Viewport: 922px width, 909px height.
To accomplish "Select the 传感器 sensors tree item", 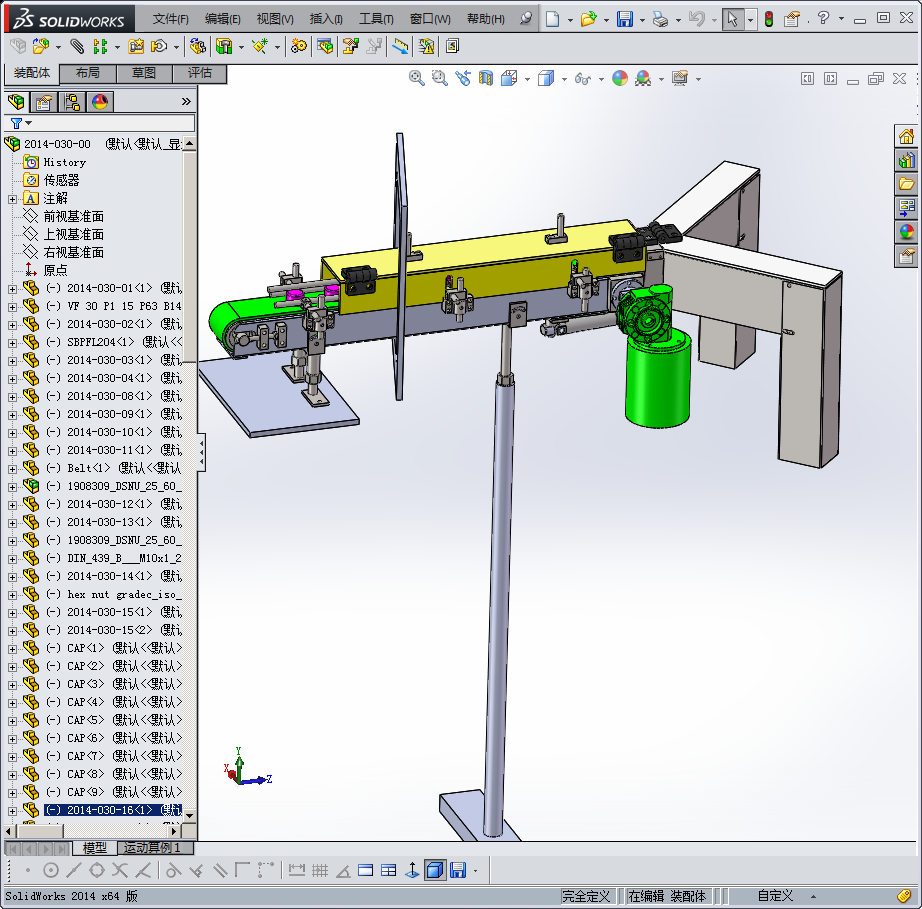I will [61, 180].
